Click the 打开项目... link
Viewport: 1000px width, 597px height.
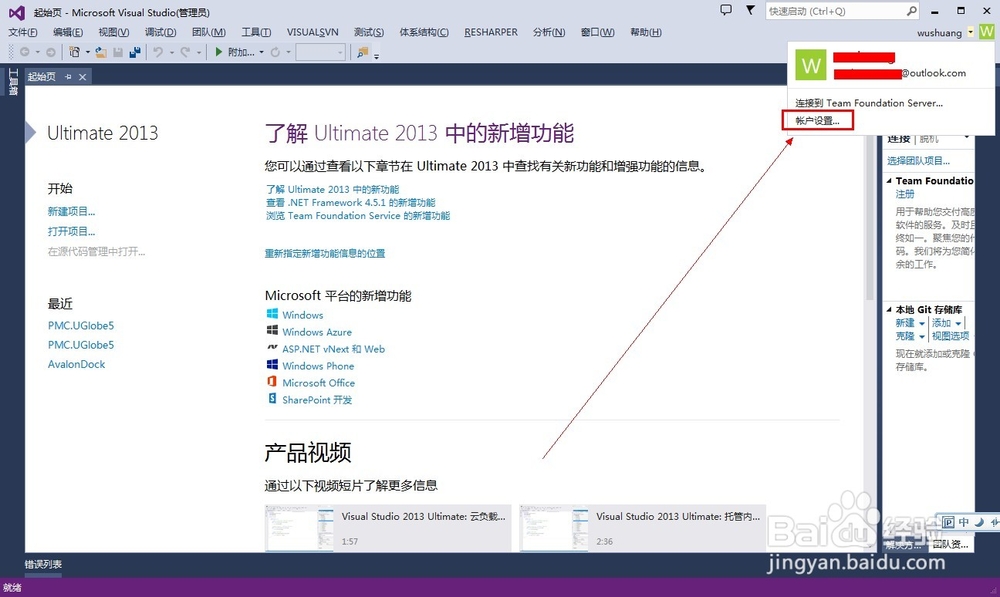coord(71,231)
